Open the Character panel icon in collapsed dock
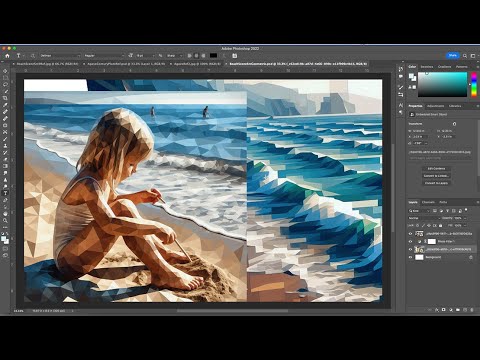The image size is (480, 360). click(401, 105)
